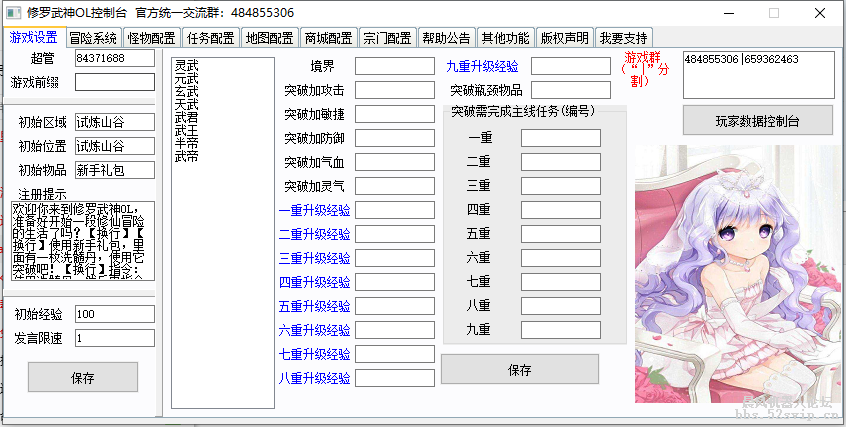Maximize the control console window
The width and height of the screenshot is (846, 427).
(774, 13)
